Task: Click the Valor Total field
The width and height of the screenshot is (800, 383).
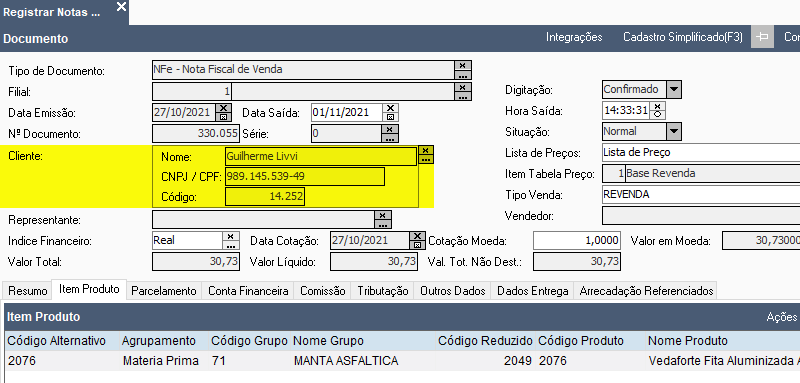Action: pos(196,262)
